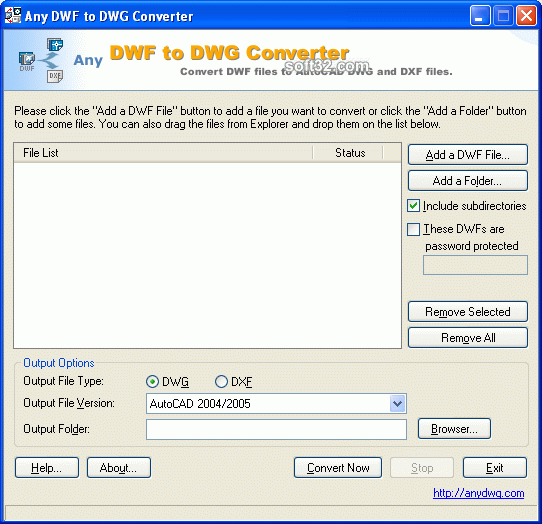Exit the application
This screenshot has width=542, height=524.
pyautogui.click(x=495, y=468)
